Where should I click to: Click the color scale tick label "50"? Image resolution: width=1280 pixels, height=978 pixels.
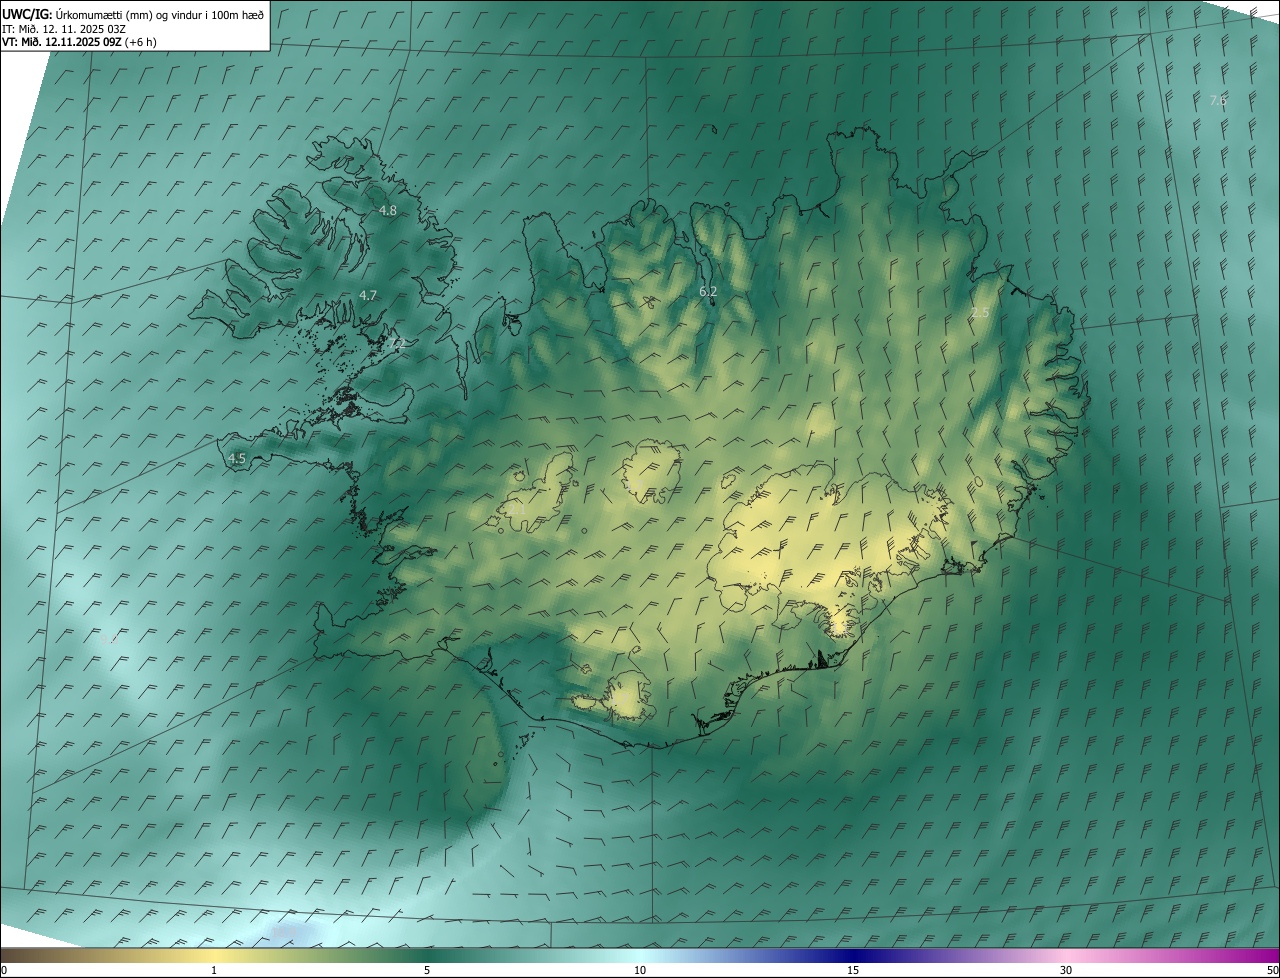1272,970
